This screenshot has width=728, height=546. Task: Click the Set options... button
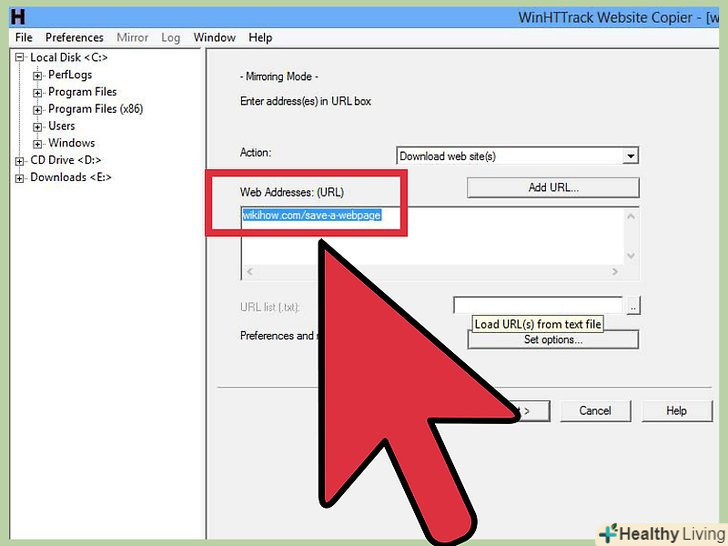tap(553, 339)
